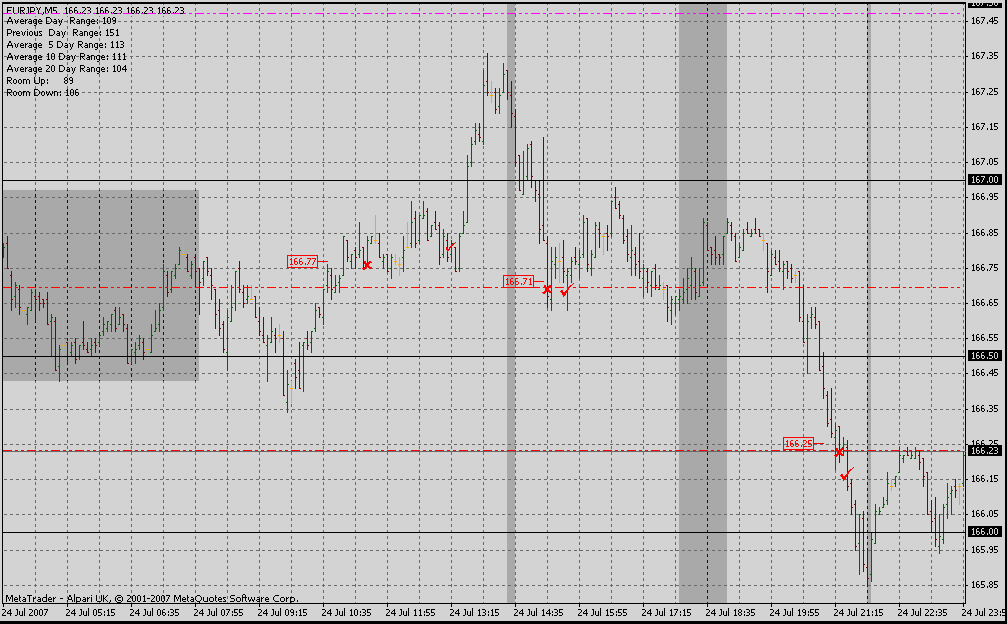Screen dimensions: 1007x624
Task: Select the 166.71 price tag label
Action: pyautogui.click(x=518, y=282)
